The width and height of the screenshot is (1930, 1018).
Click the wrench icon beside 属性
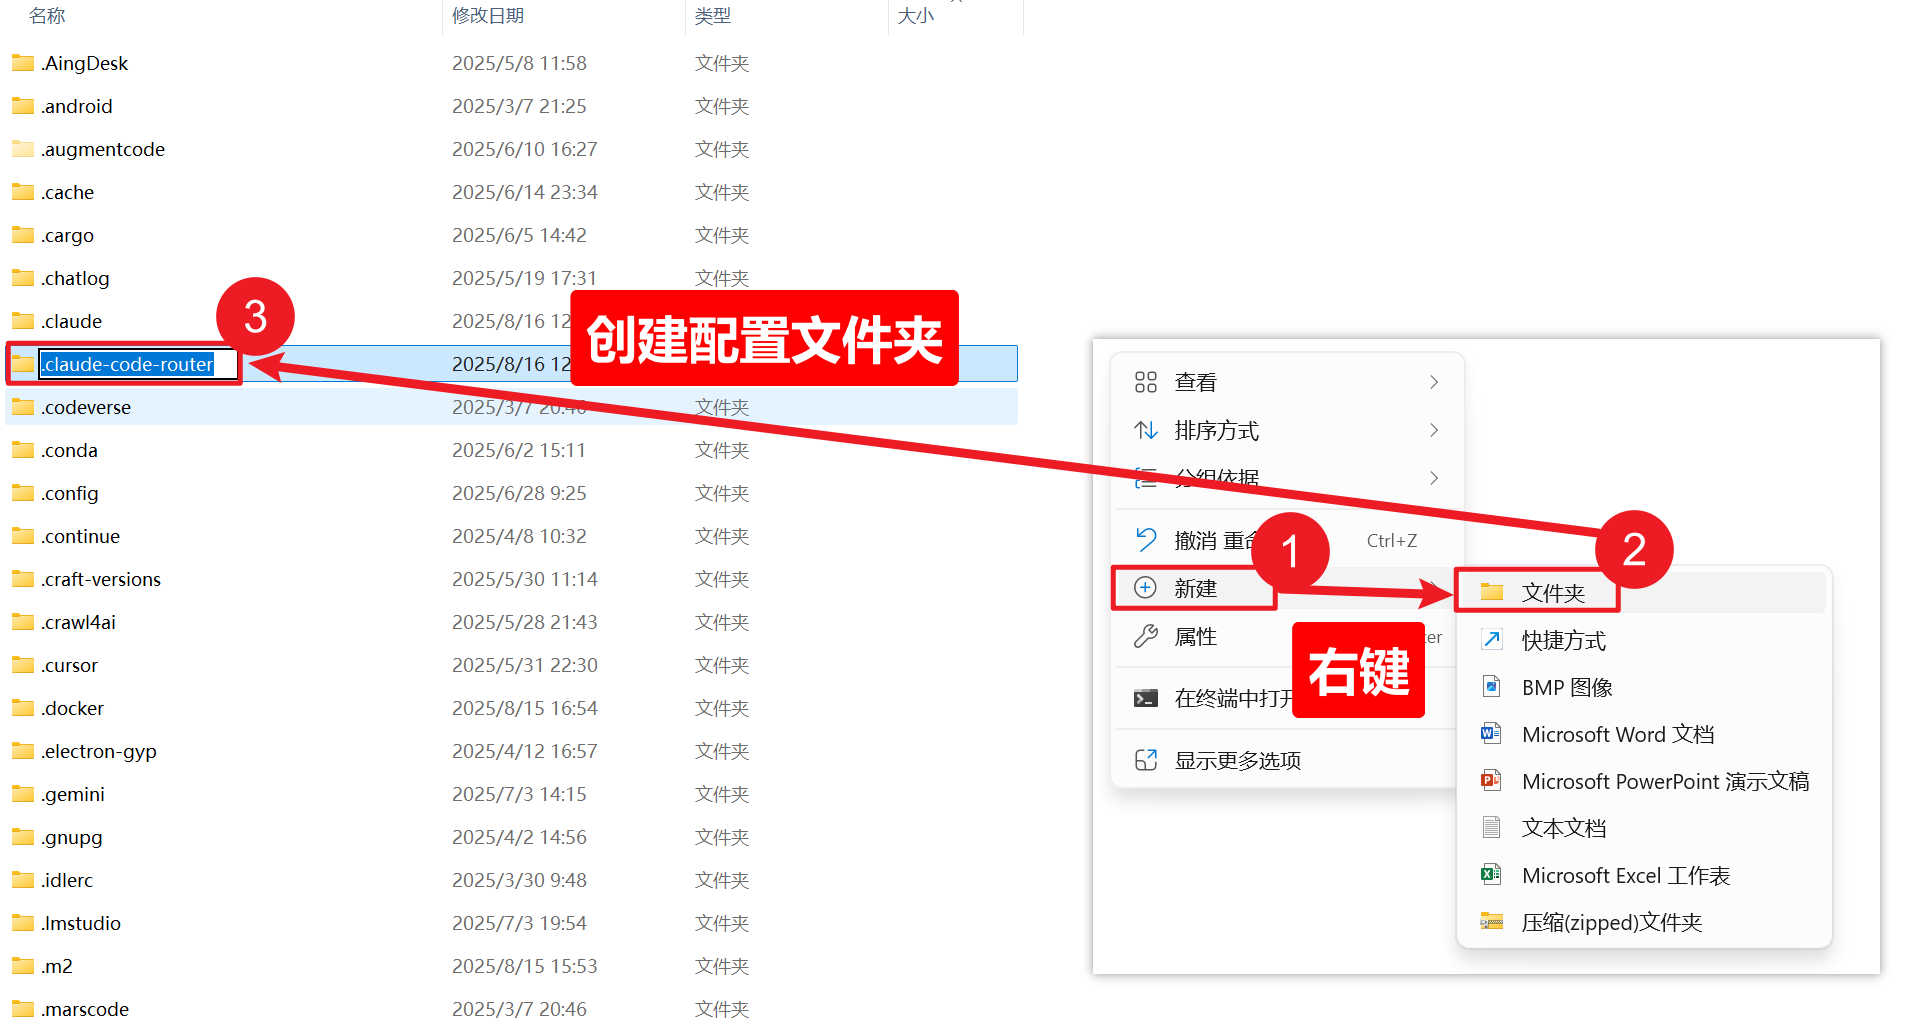1146,636
